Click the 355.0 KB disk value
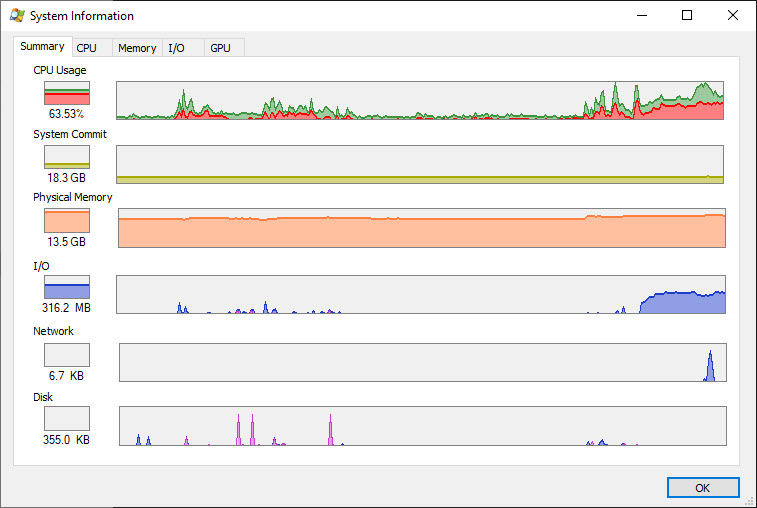Image resolution: width=757 pixels, height=508 pixels. click(66, 439)
